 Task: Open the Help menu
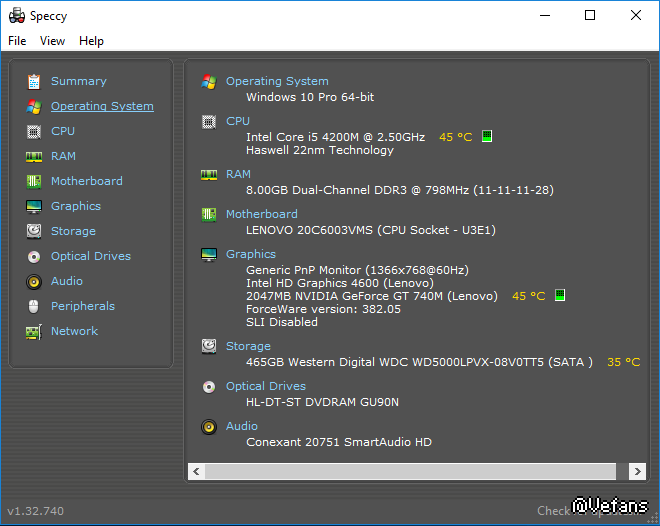[x=91, y=41]
